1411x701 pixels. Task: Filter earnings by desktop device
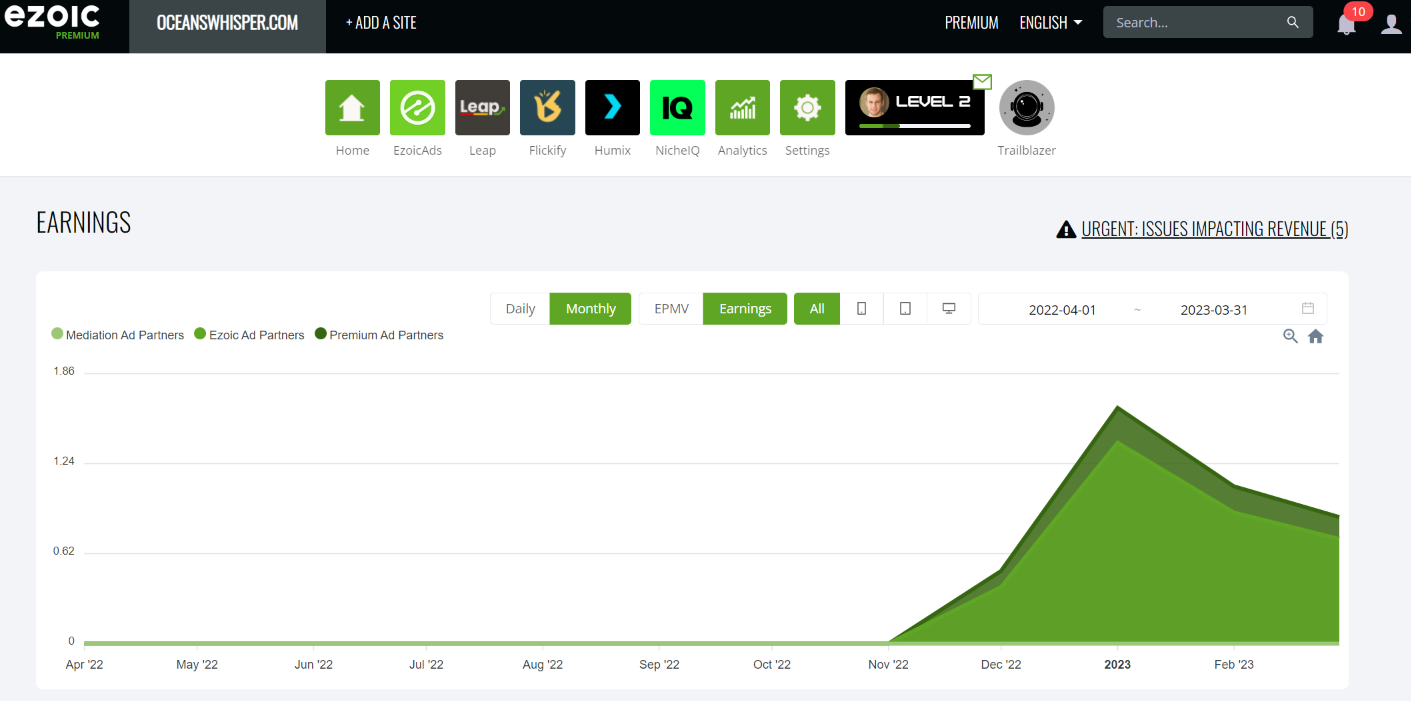(949, 309)
